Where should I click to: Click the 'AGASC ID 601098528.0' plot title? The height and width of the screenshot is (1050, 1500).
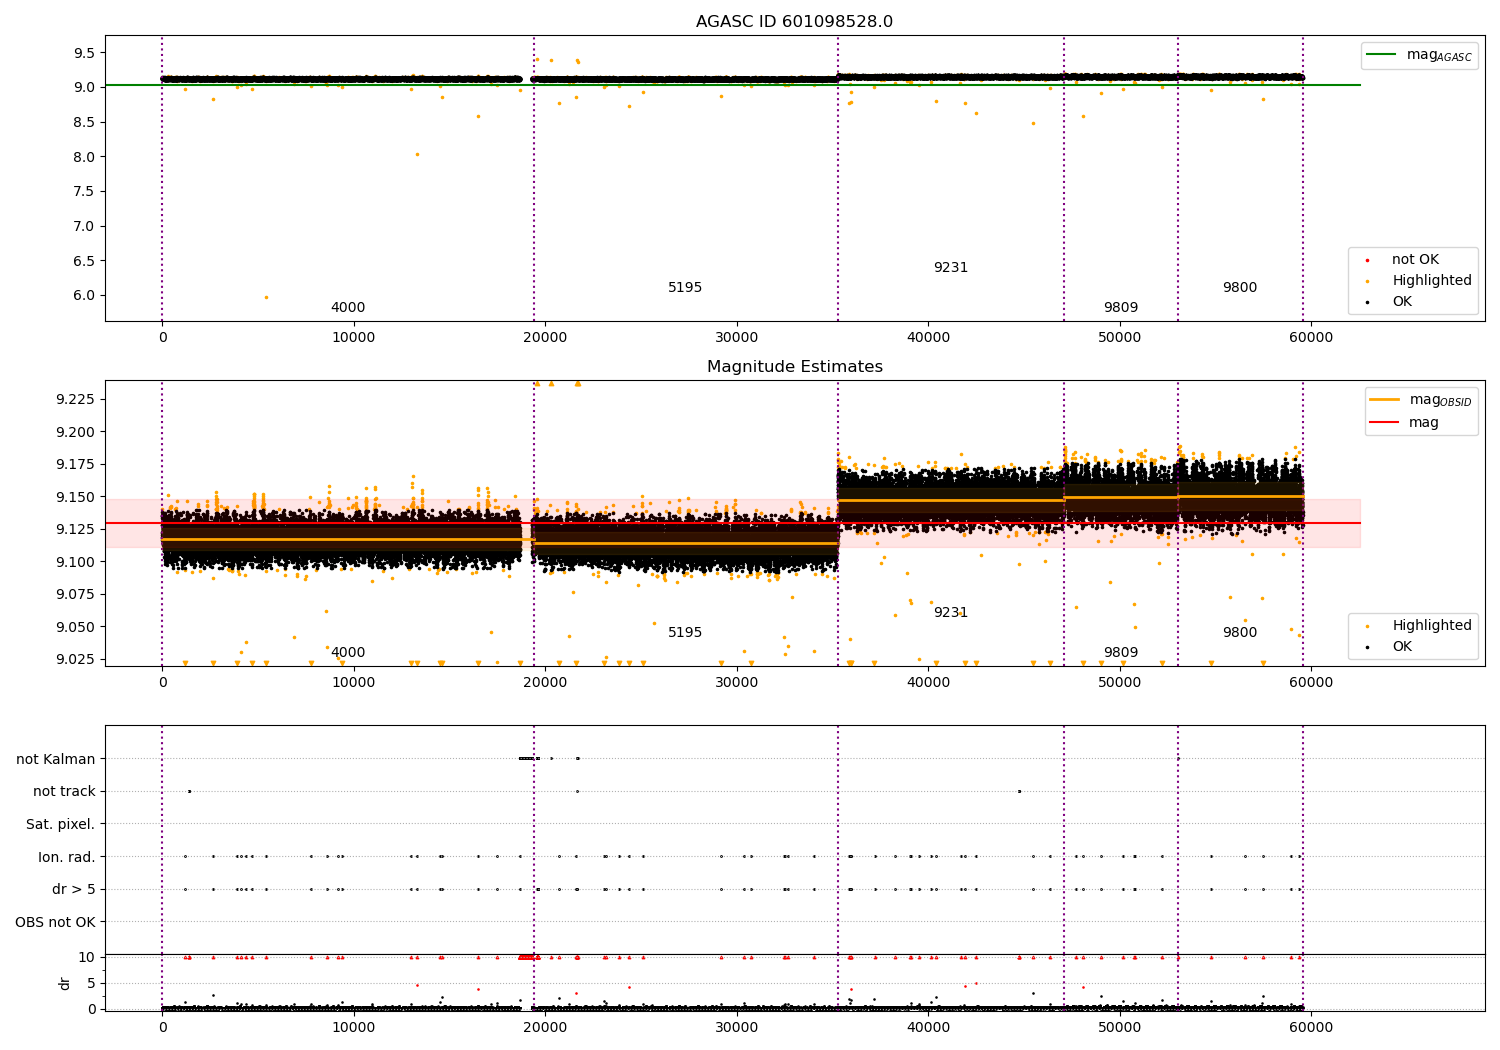click(x=795, y=22)
